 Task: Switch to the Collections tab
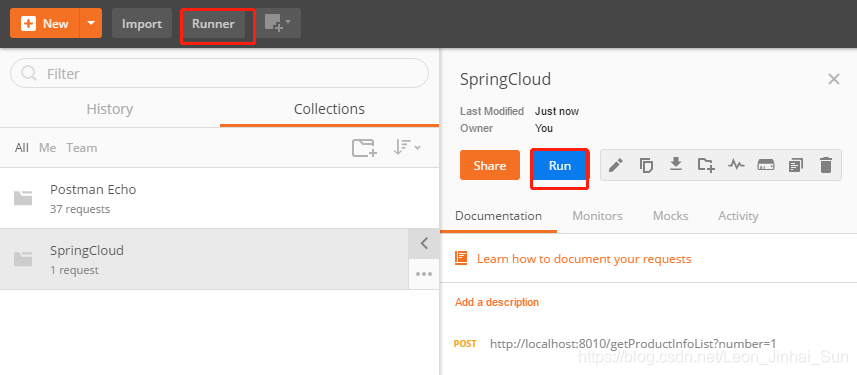pyautogui.click(x=329, y=109)
